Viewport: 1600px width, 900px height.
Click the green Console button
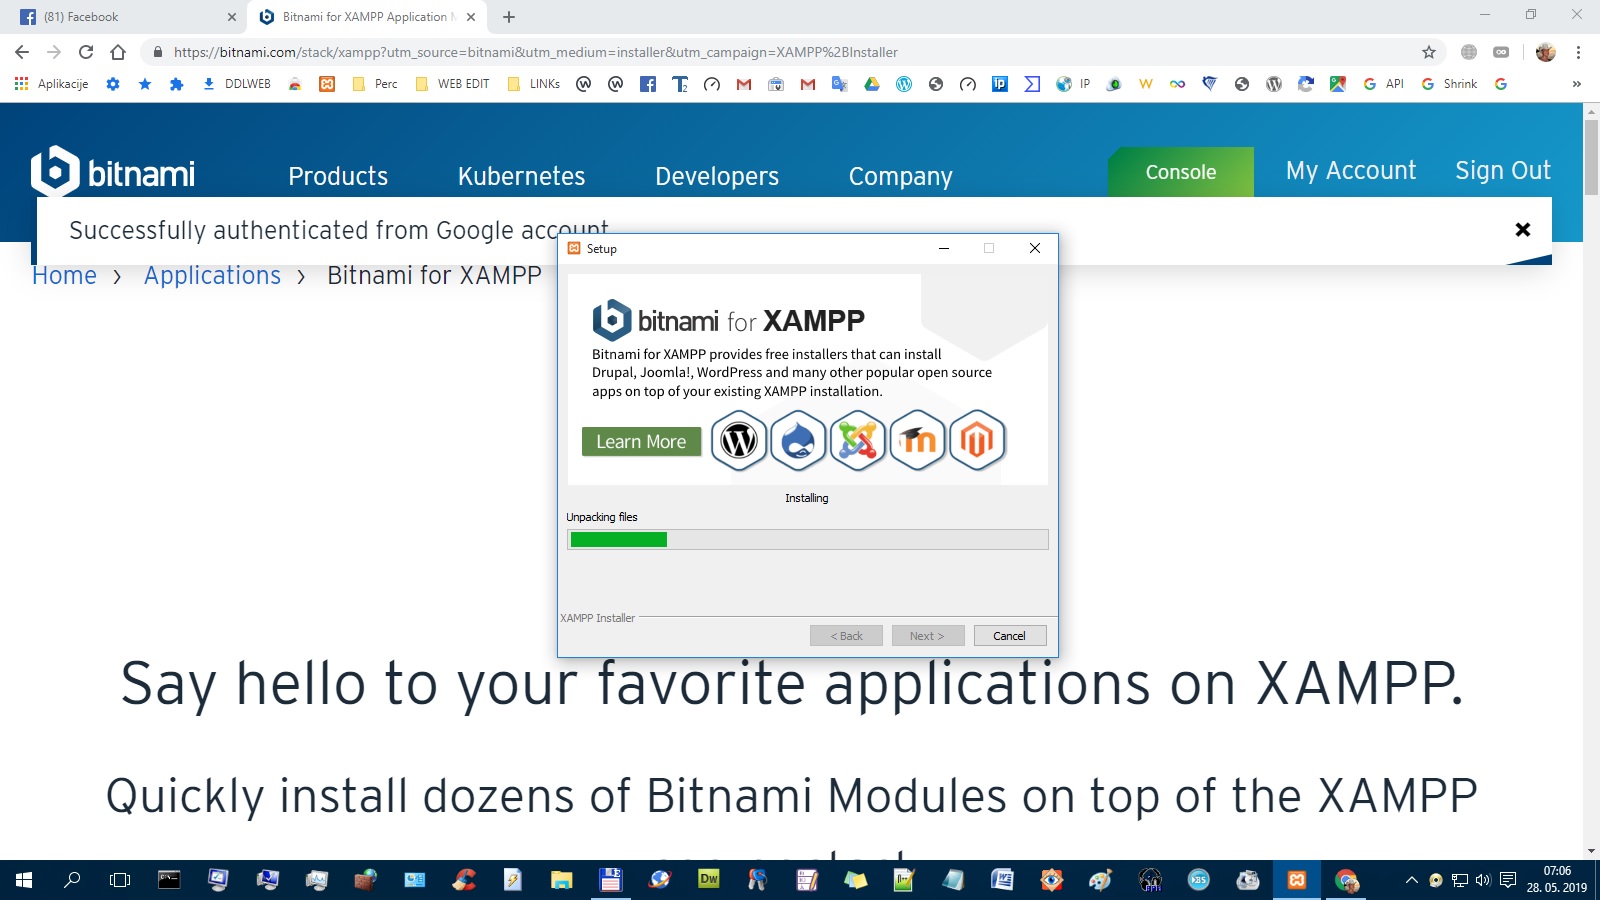1181,172
